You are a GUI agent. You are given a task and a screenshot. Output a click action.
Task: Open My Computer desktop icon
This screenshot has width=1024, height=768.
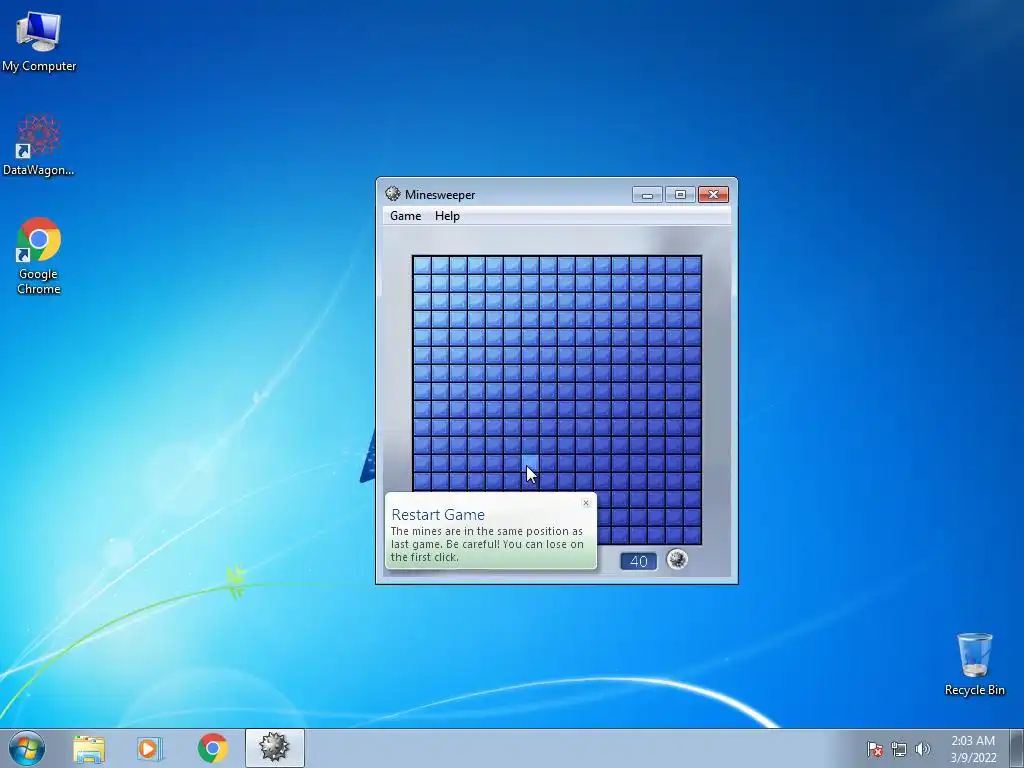click(39, 40)
